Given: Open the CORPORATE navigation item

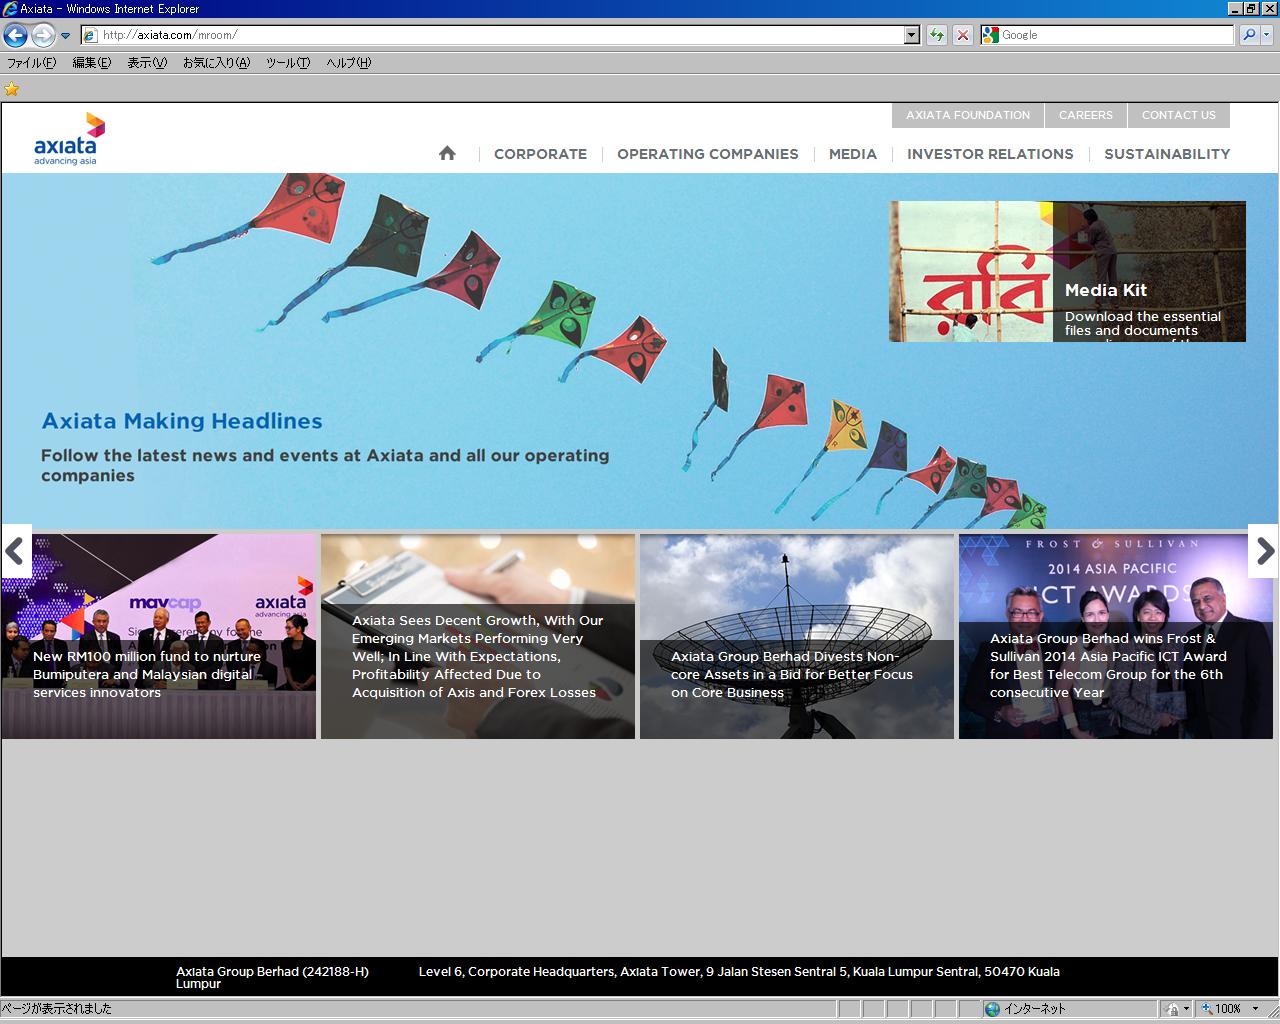Looking at the screenshot, I should pyautogui.click(x=540, y=154).
